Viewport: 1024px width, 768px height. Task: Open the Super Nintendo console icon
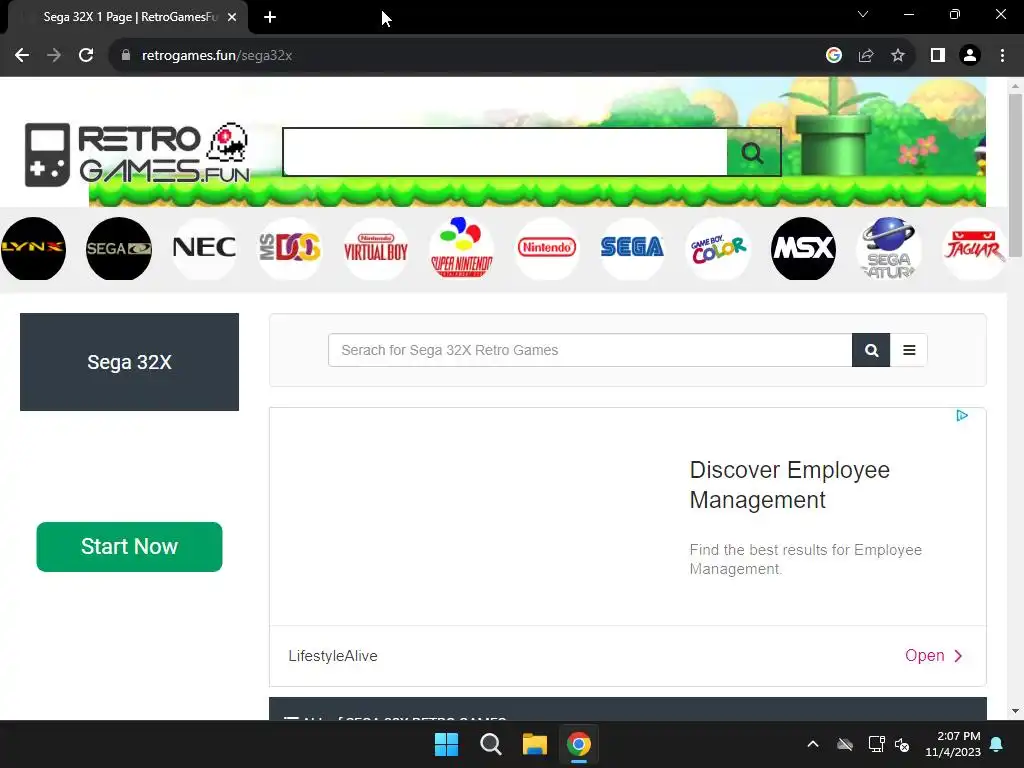[461, 248]
